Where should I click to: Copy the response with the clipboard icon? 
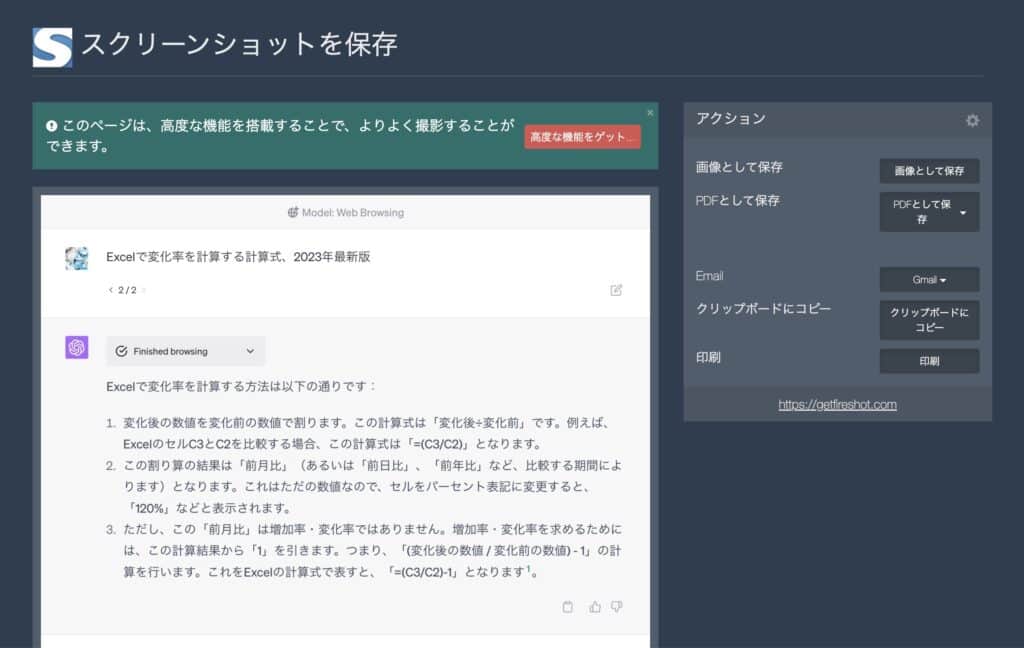pos(568,606)
